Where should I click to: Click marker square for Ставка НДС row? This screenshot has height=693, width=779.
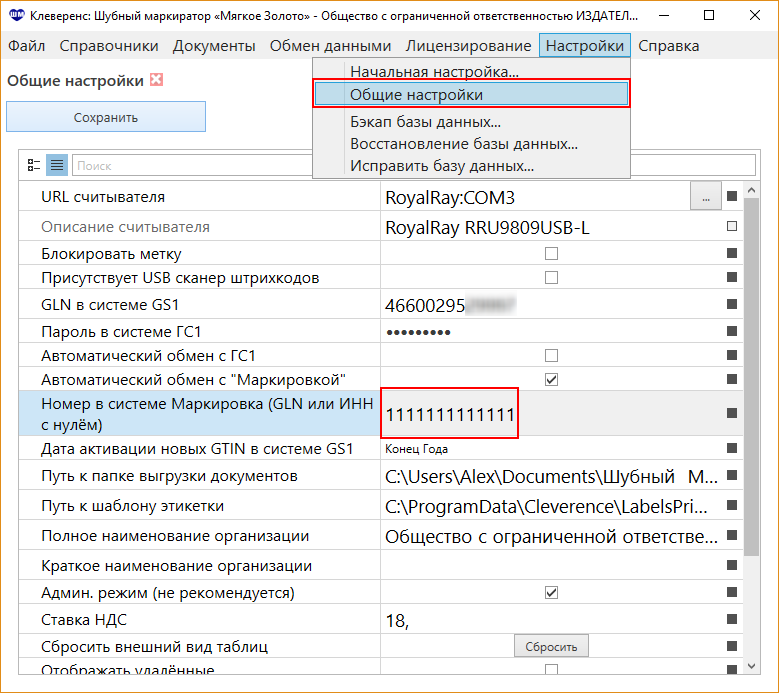tap(732, 619)
